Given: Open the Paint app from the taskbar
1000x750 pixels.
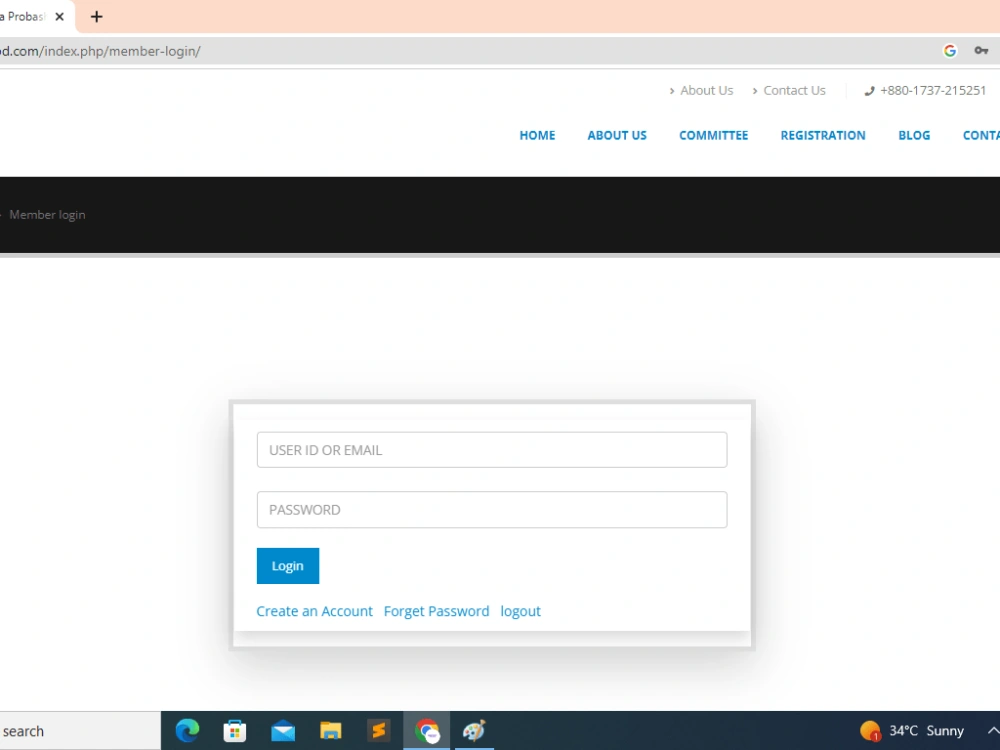Looking at the screenshot, I should [x=473, y=730].
